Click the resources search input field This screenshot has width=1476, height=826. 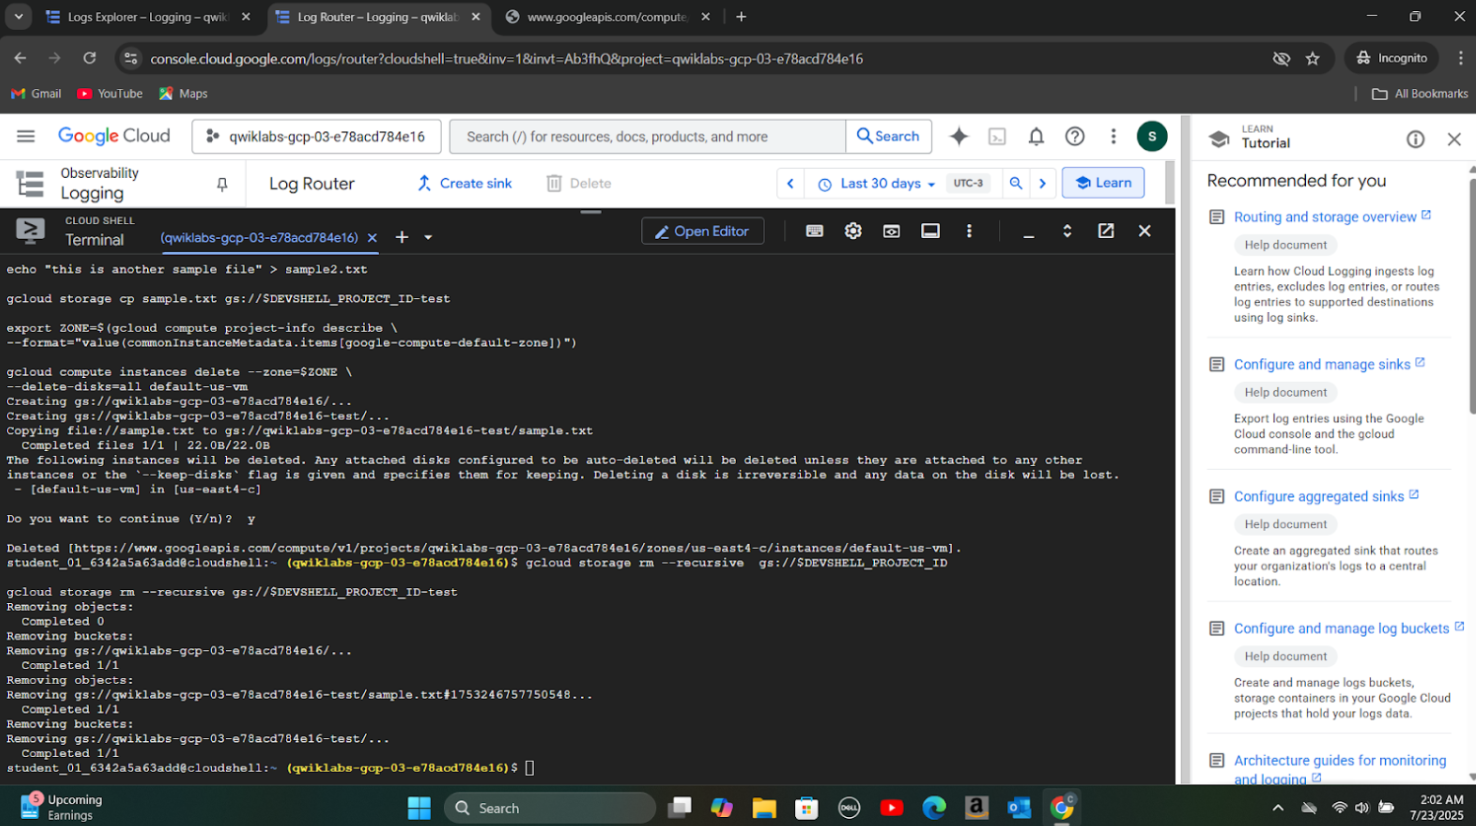(647, 137)
